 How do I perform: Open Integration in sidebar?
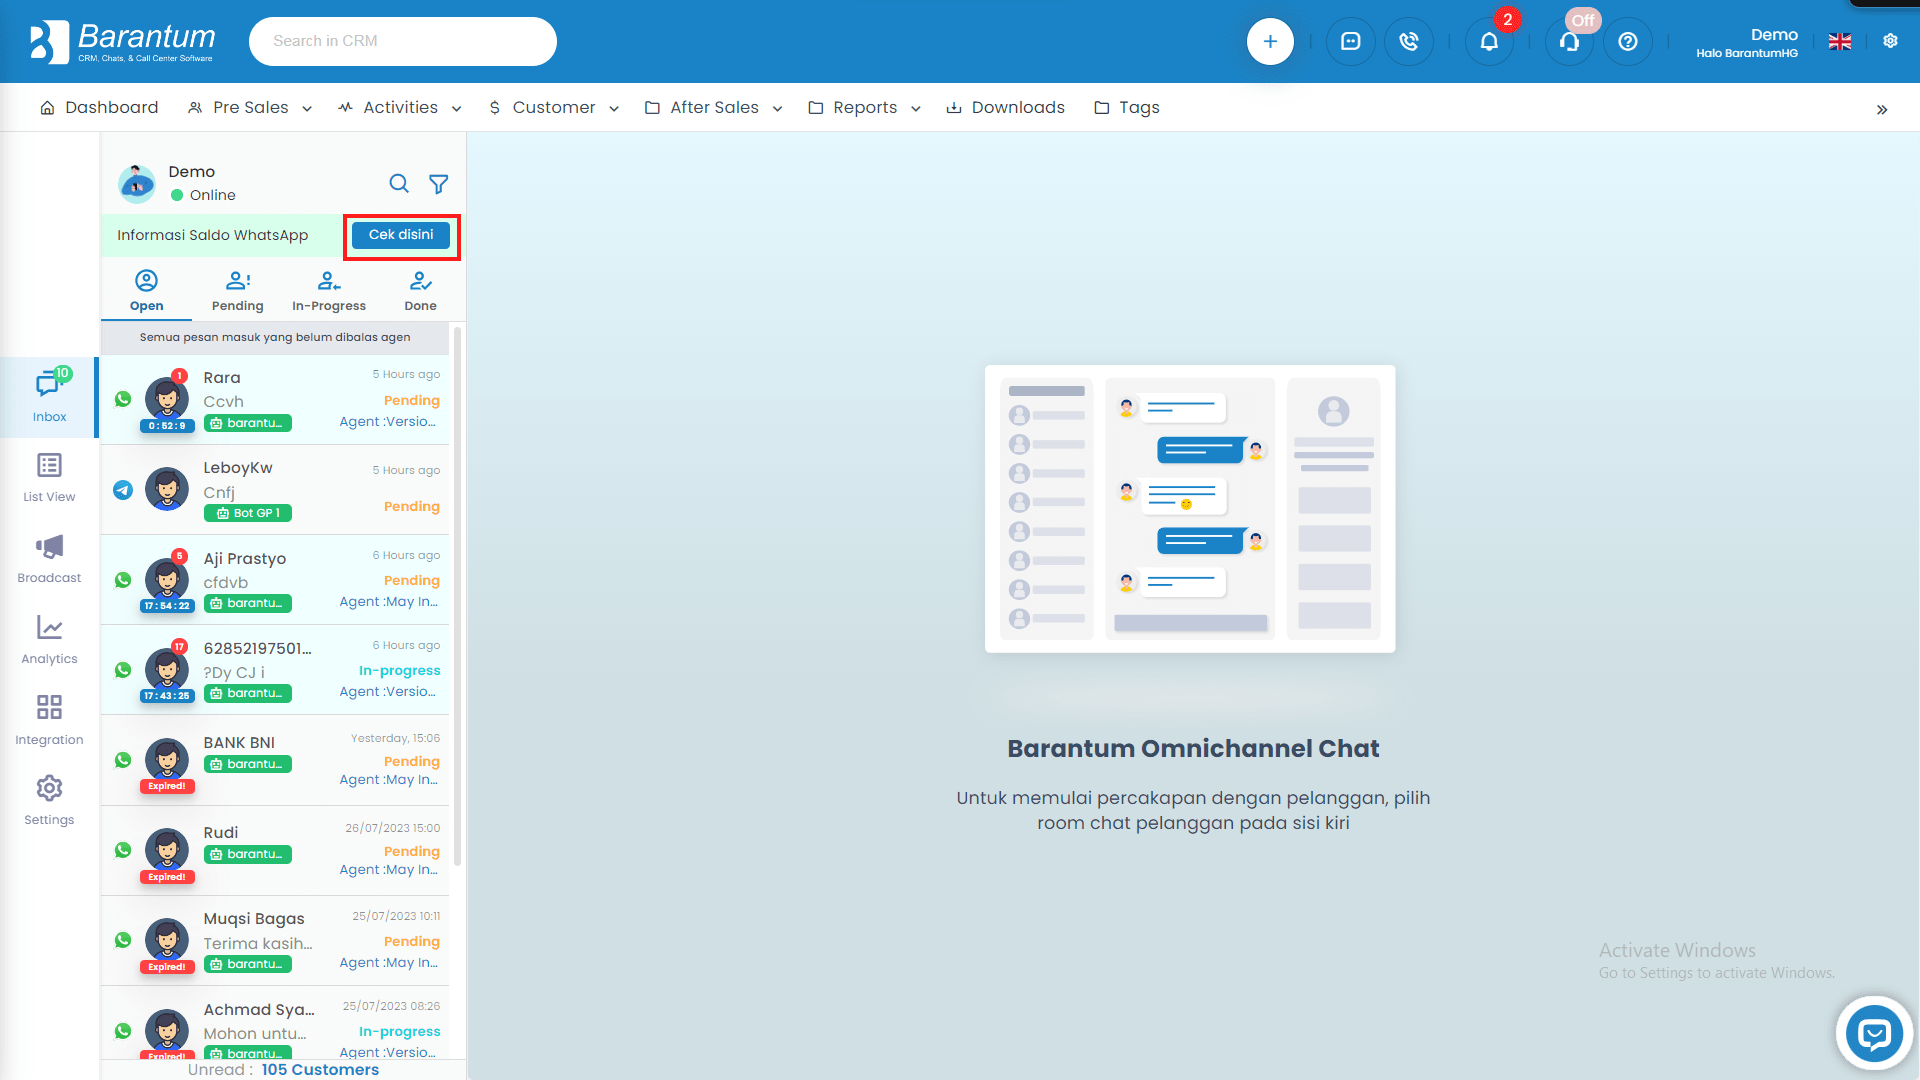coord(49,720)
